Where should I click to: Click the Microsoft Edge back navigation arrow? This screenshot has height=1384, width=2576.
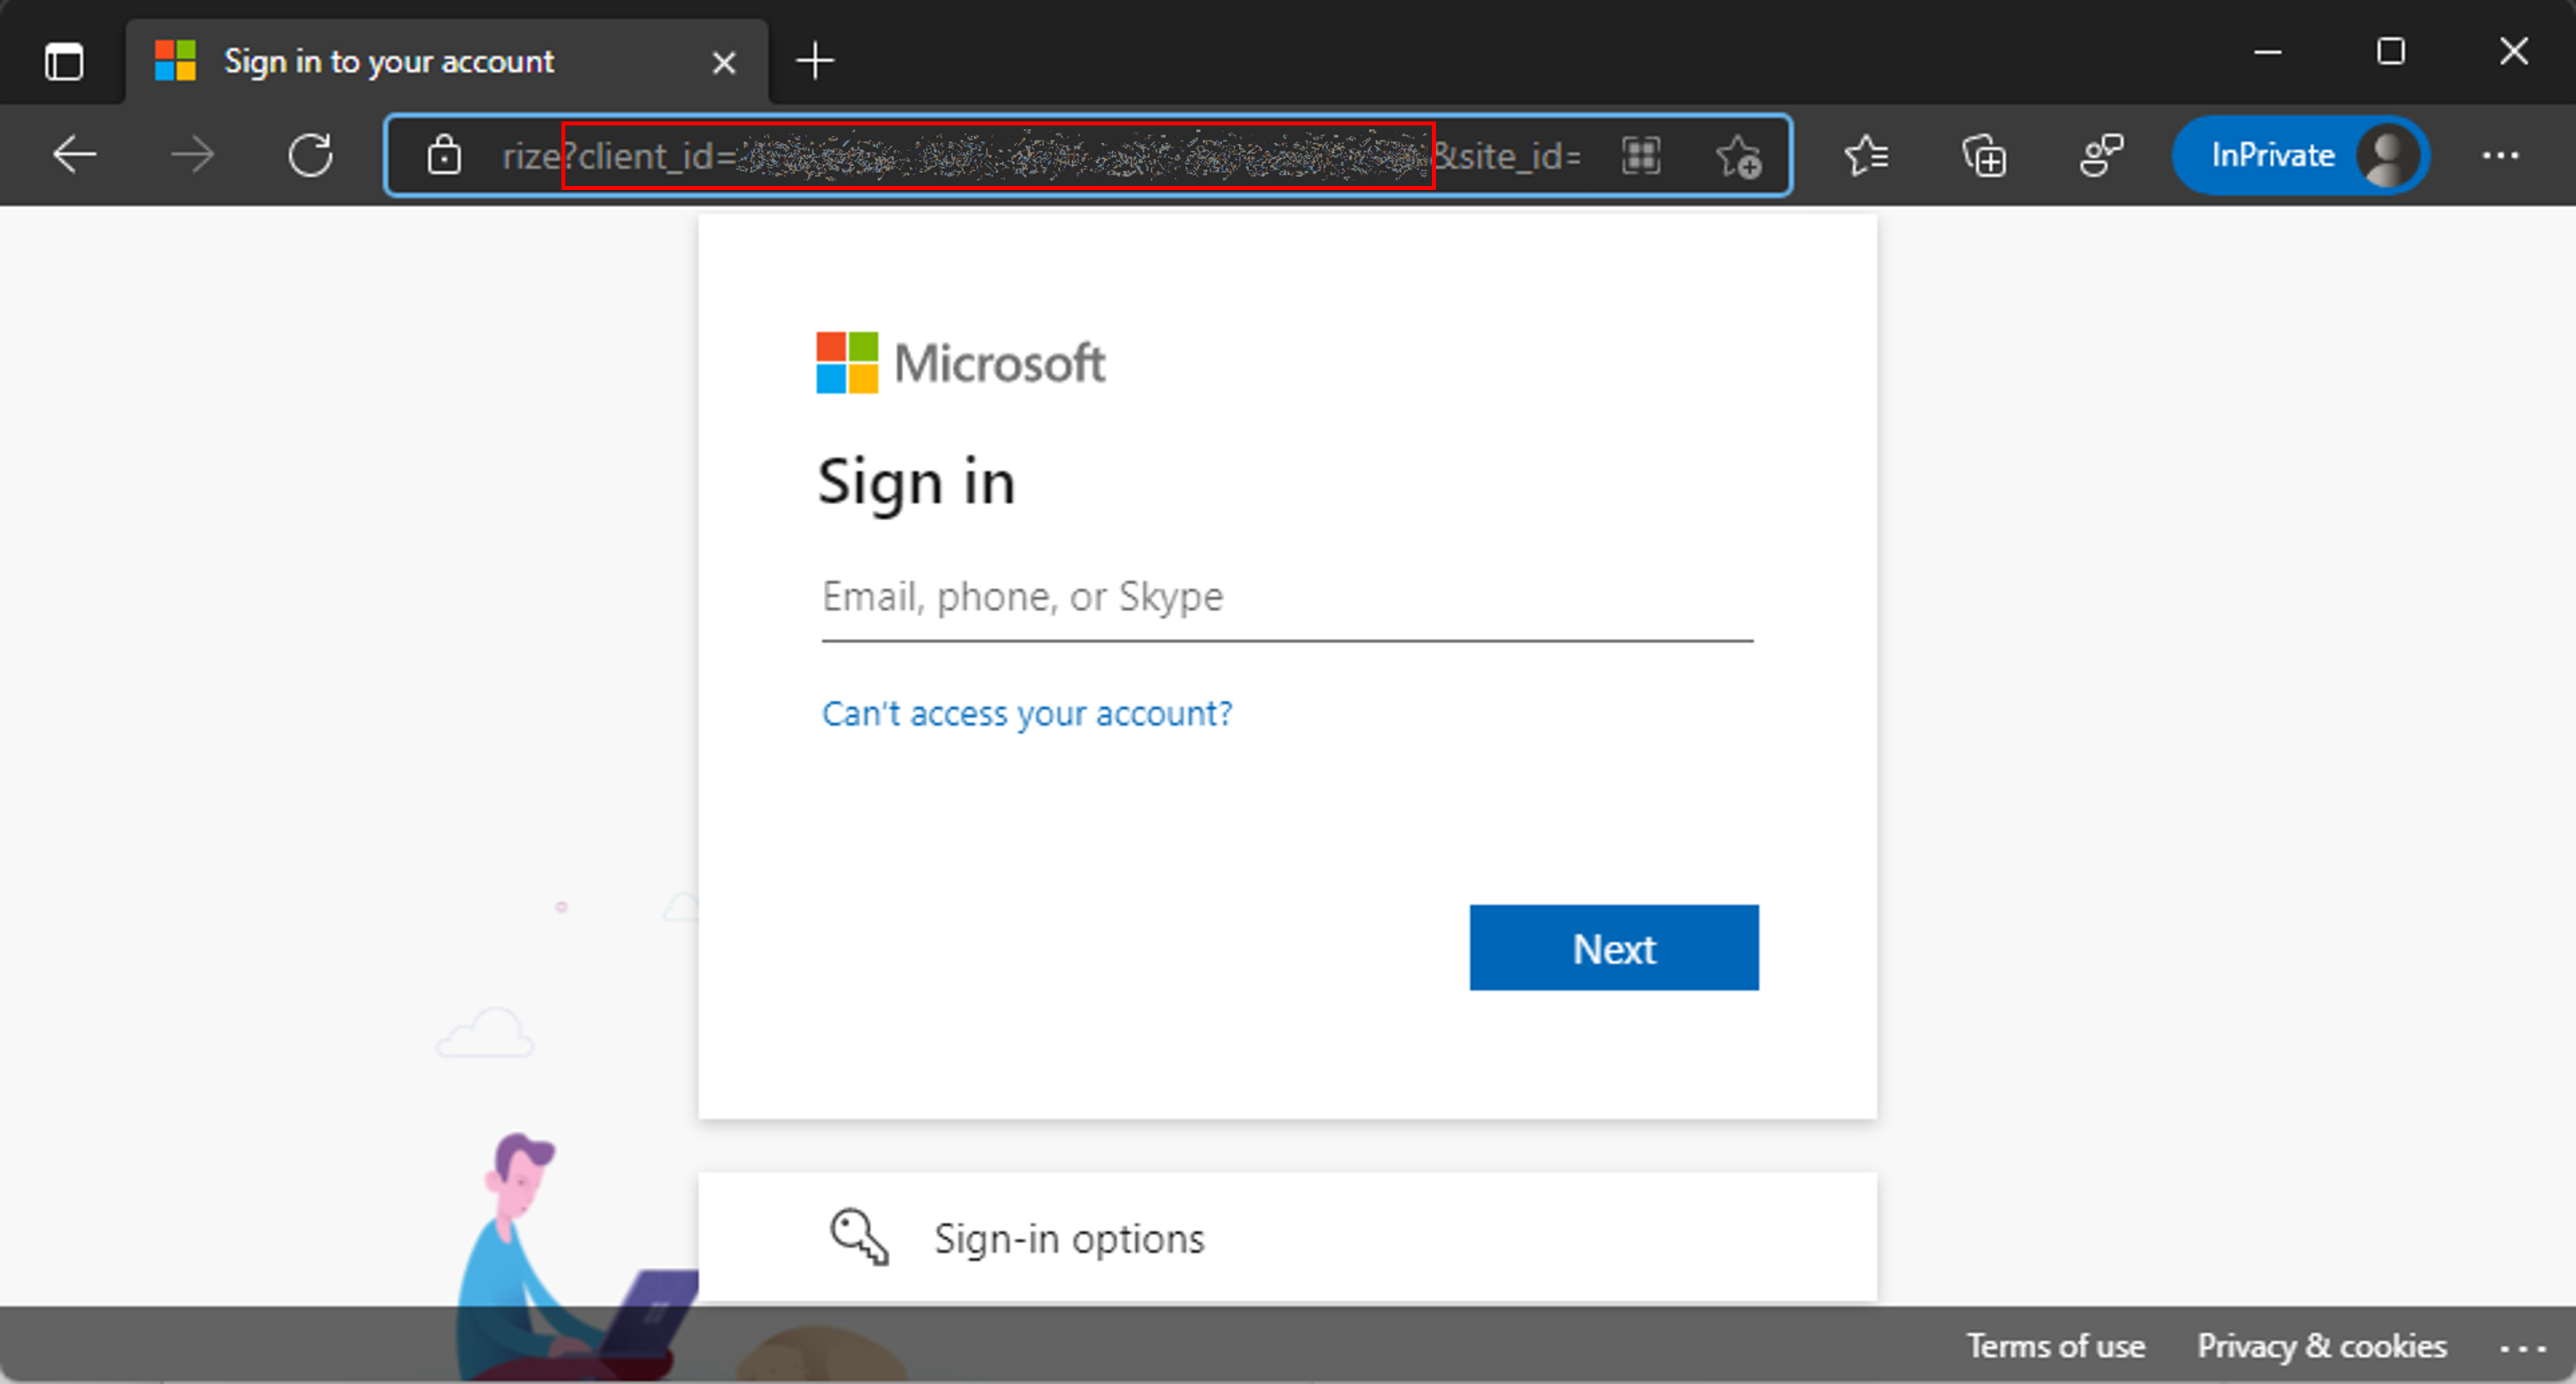[x=72, y=155]
